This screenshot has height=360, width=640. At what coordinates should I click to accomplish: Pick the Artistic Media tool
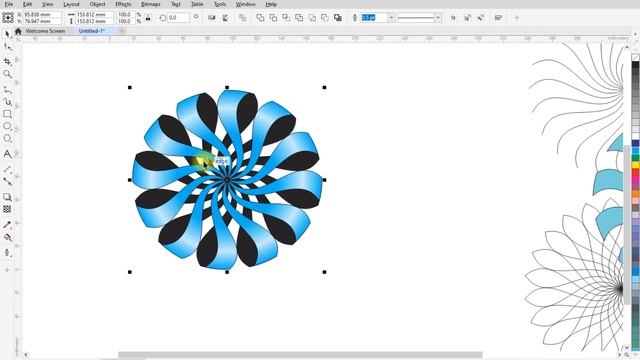tap(7, 102)
